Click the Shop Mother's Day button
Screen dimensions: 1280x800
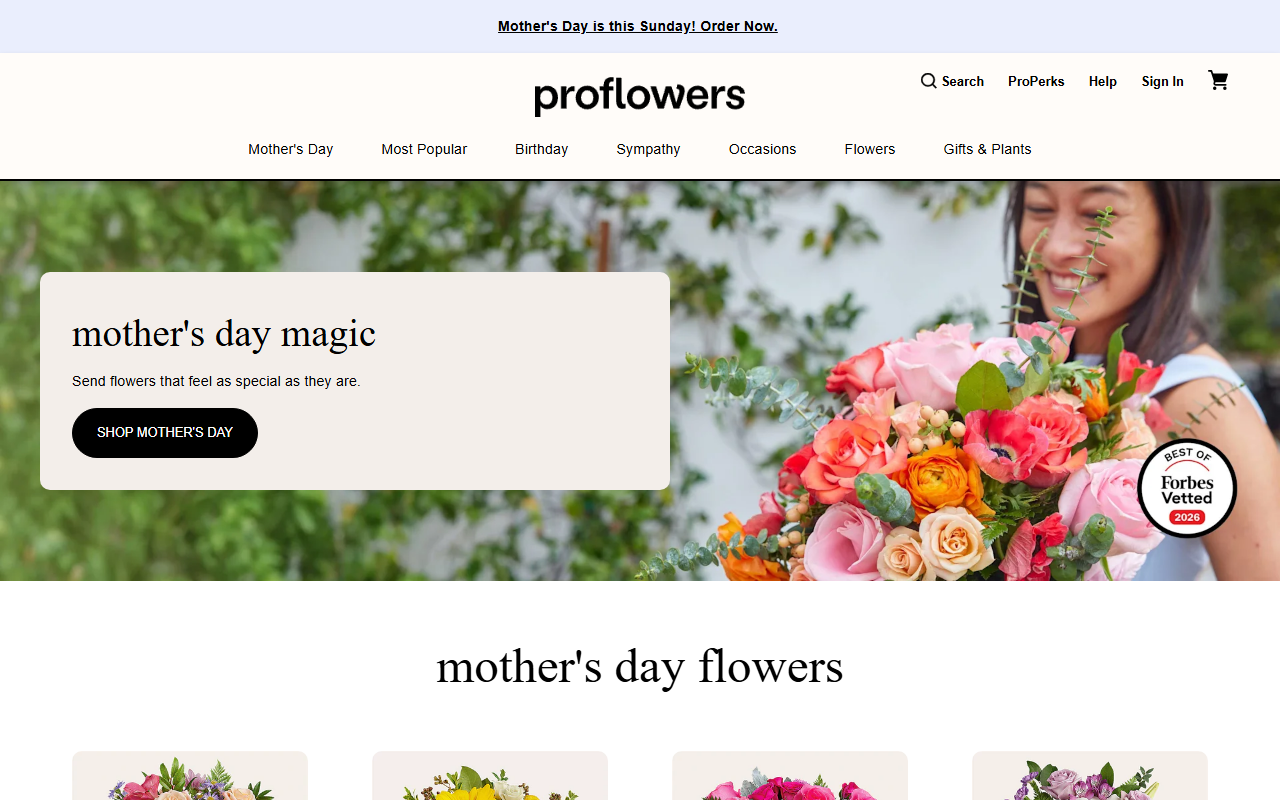[165, 433]
